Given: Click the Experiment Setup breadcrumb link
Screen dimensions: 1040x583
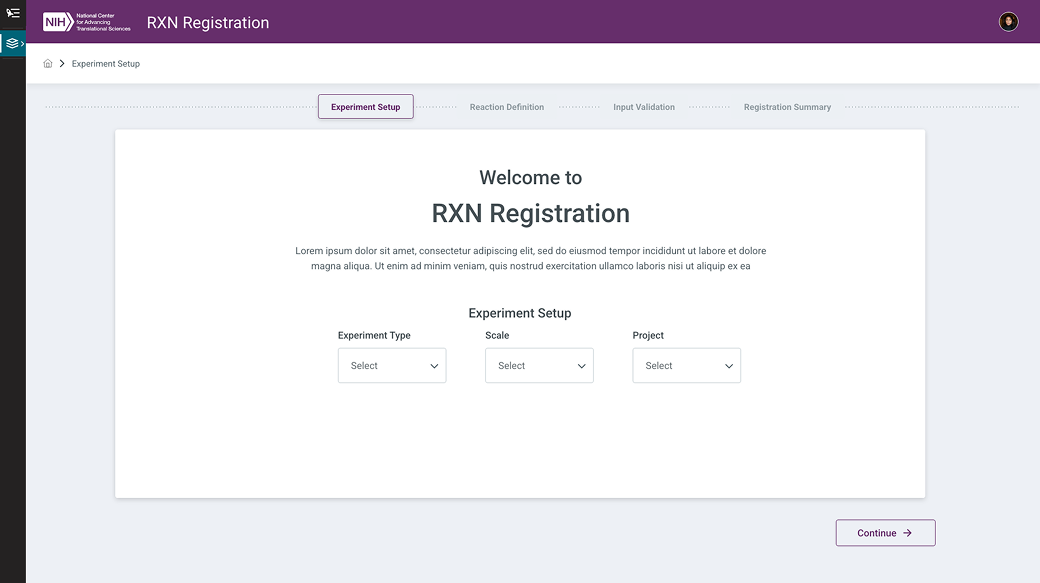Looking at the screenshot, I should pos(106,64).
